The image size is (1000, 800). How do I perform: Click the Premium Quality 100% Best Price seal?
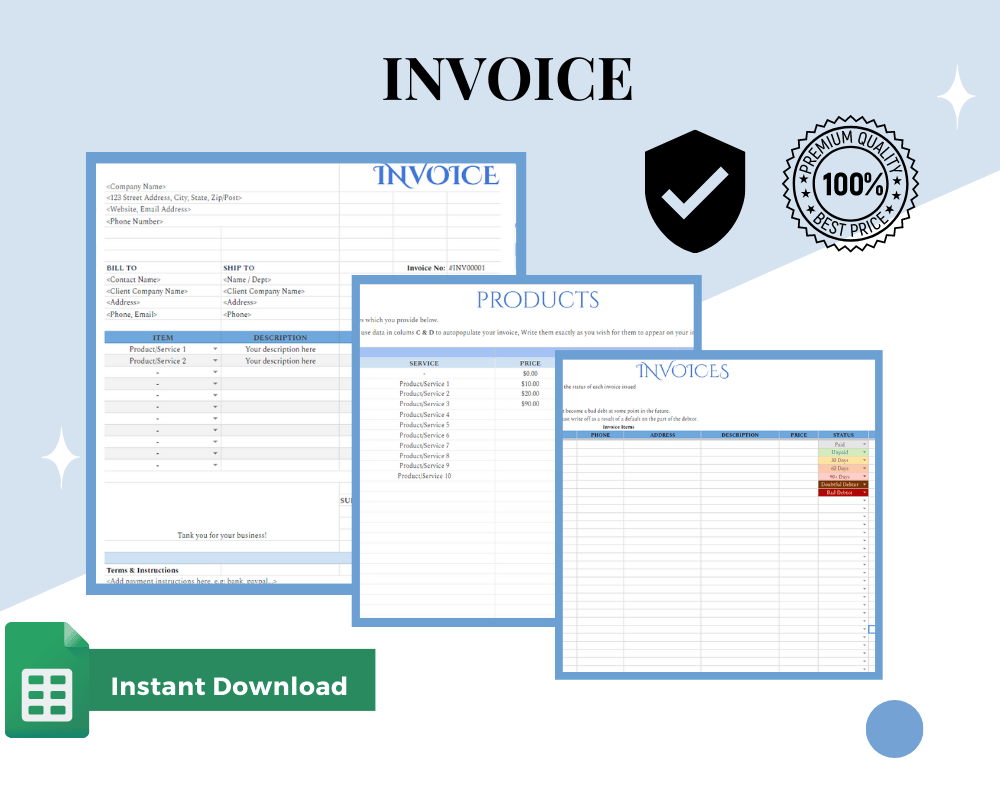[x=850, y=184]
